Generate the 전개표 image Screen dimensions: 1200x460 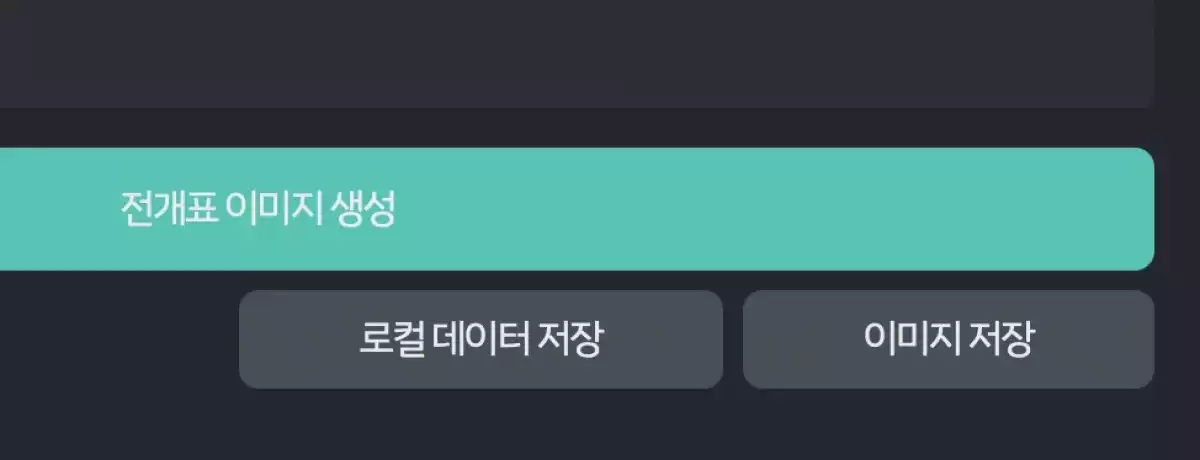pyautogui.click(x=576, y=209)
